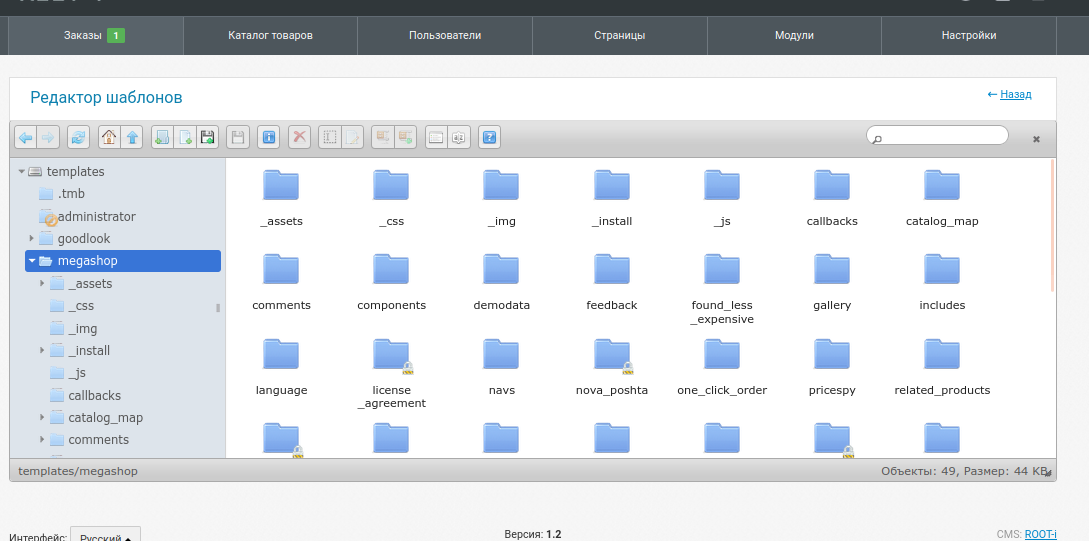Open the Каталог товаров tab
1089x541 pixels.
coord(270,35)
